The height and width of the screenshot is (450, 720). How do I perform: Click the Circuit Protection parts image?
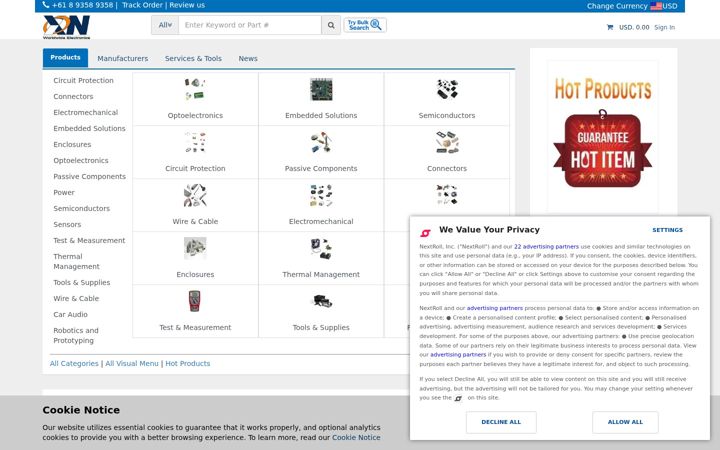(195, 142)
